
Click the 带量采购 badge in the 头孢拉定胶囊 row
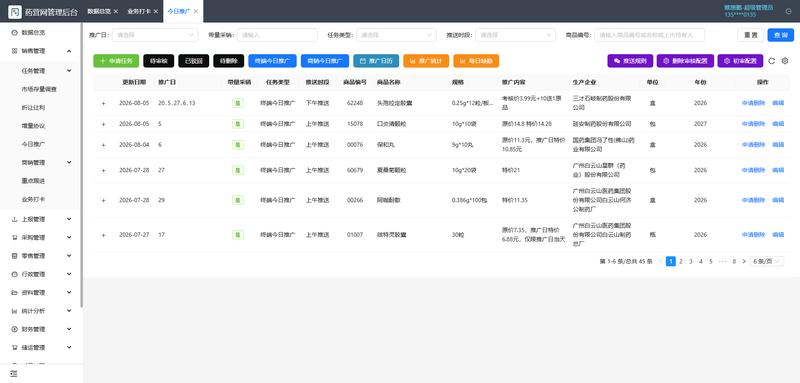(238, 103)
